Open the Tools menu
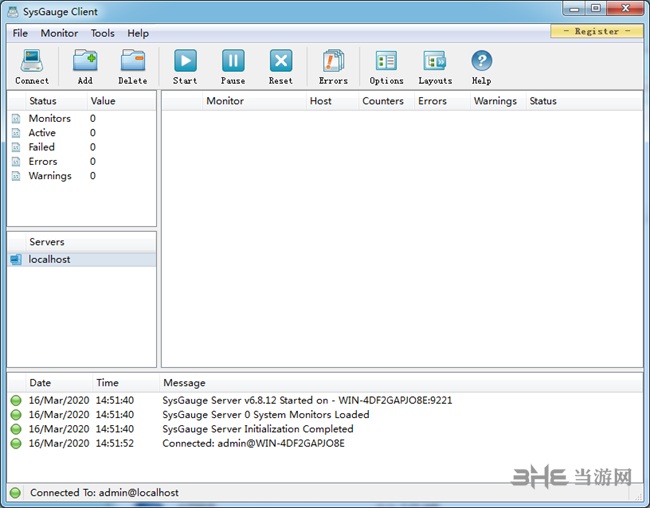The height and width of the screenshot is (508, 650). pos(102,33)
